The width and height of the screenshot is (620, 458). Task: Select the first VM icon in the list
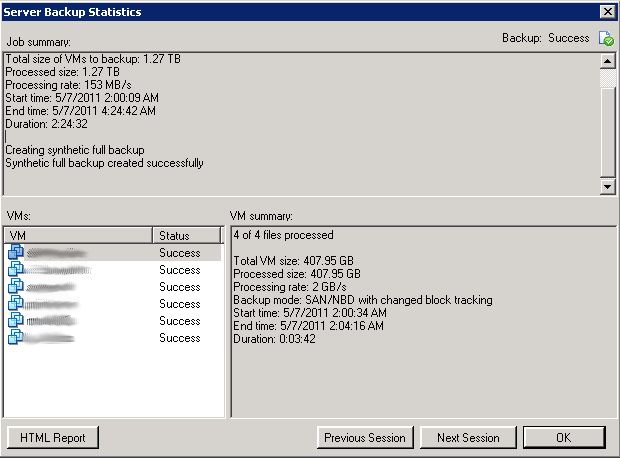click(15, 253)
